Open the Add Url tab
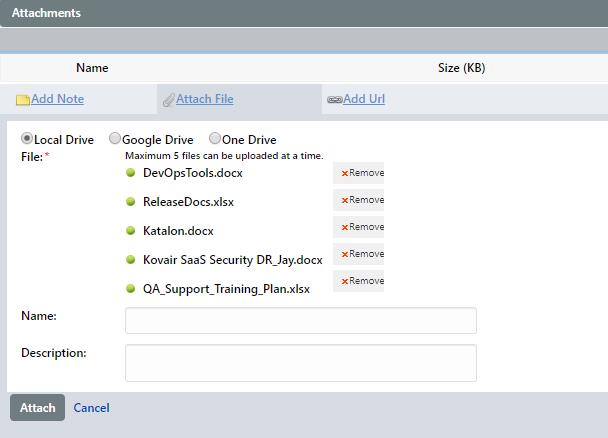This screenshot has width=608, height=438. [x=363, y=99]
